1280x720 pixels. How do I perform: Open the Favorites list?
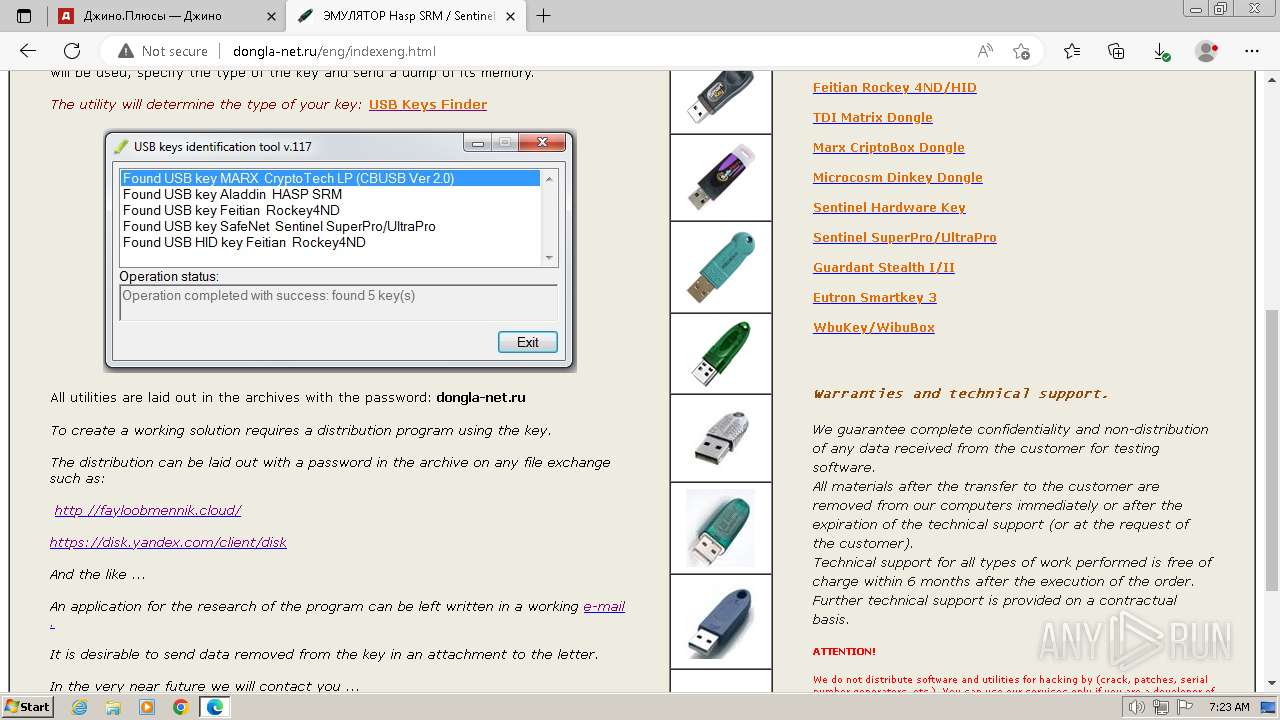click(1072, 51)
